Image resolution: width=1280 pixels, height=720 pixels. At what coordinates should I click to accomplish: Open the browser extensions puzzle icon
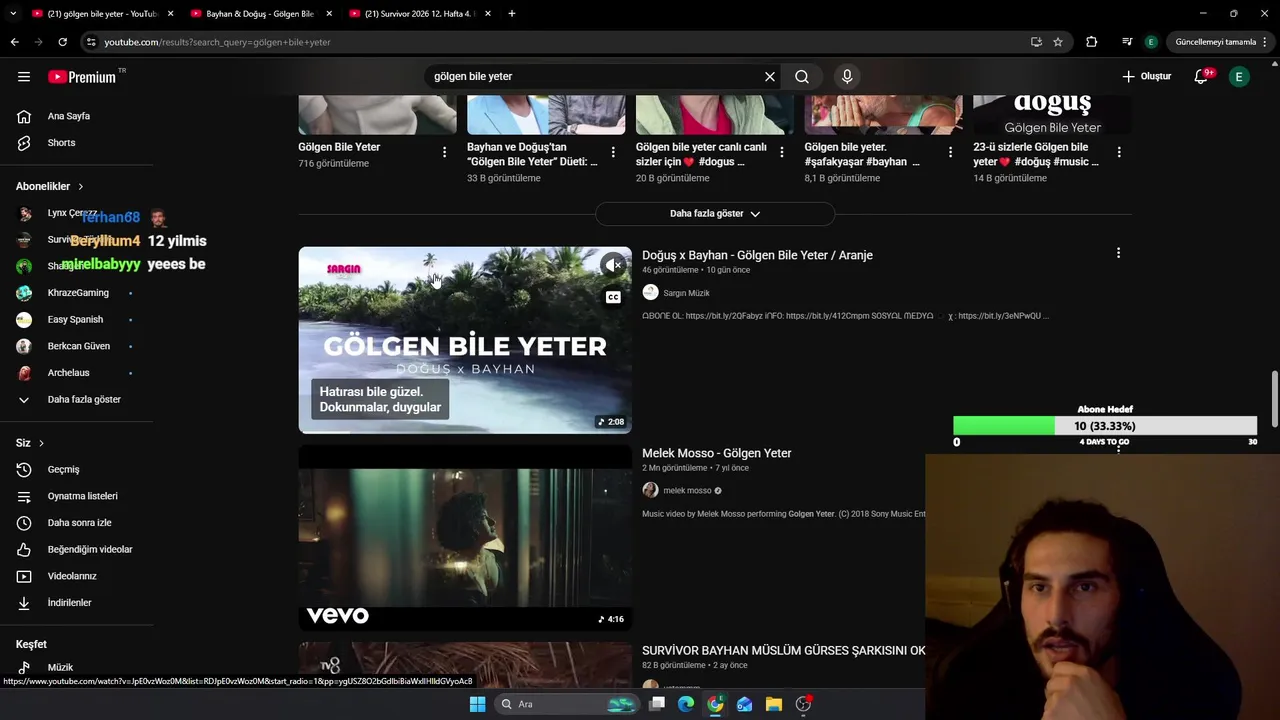point(1092,42)
